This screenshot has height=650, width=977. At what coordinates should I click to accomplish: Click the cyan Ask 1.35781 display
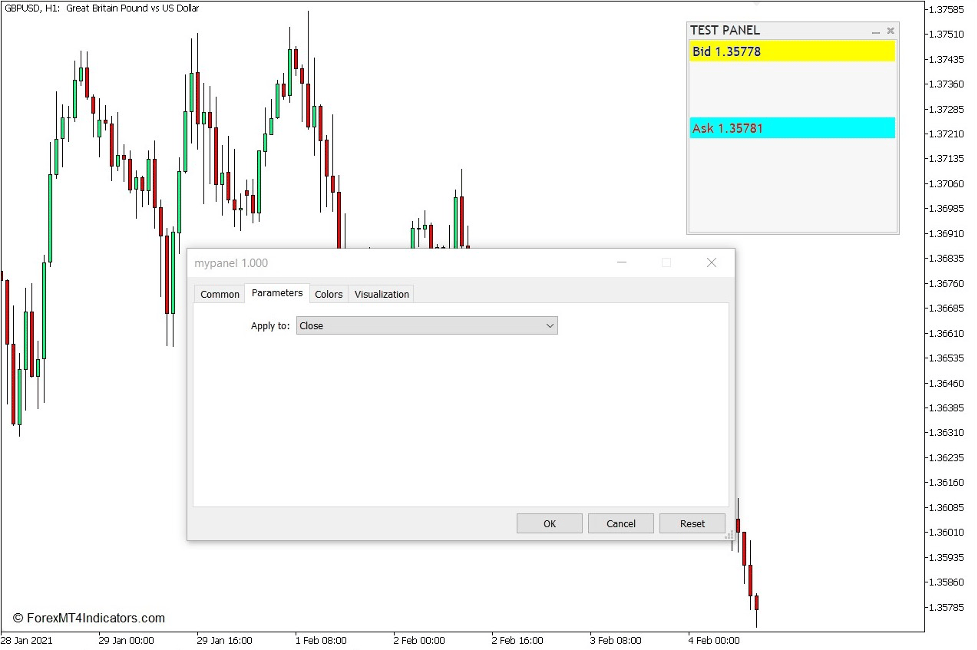click(x=791, y=128)
